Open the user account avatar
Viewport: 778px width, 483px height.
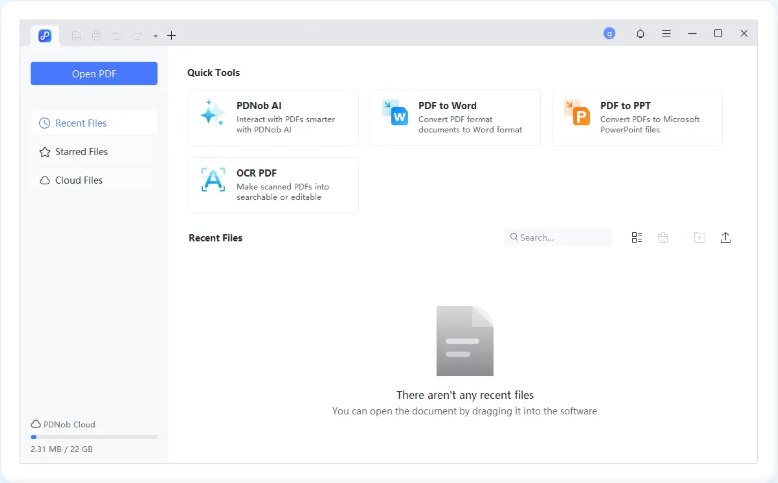609,34
